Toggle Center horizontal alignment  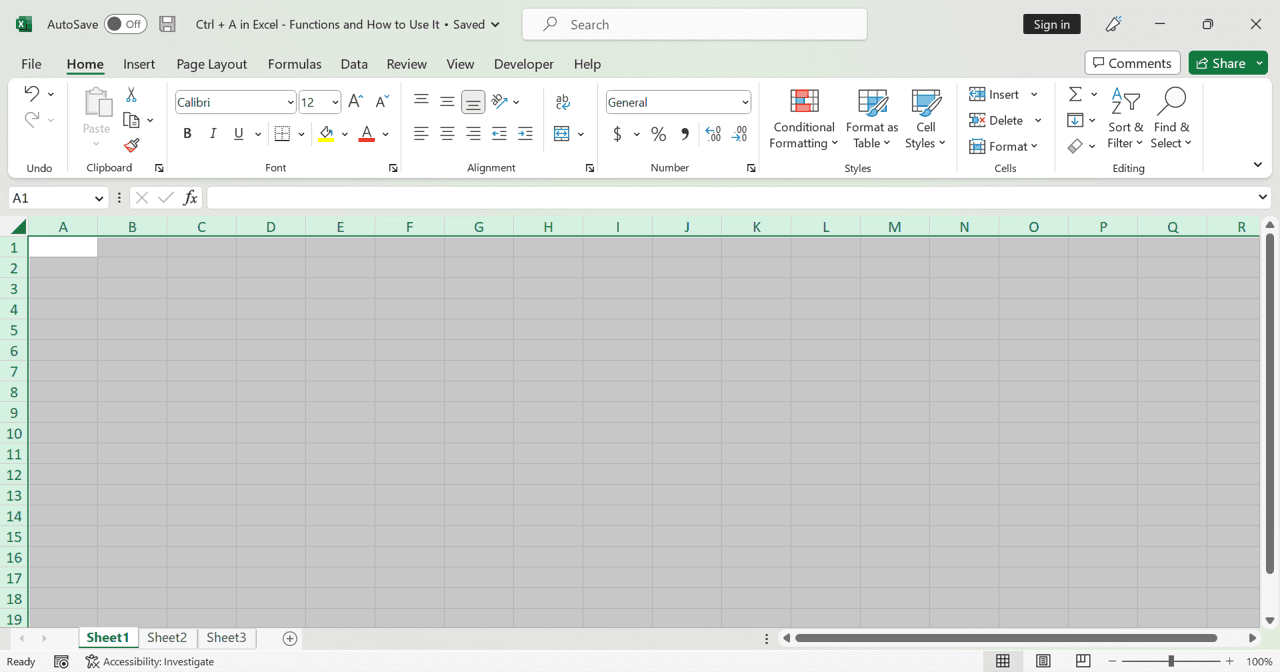447,133
